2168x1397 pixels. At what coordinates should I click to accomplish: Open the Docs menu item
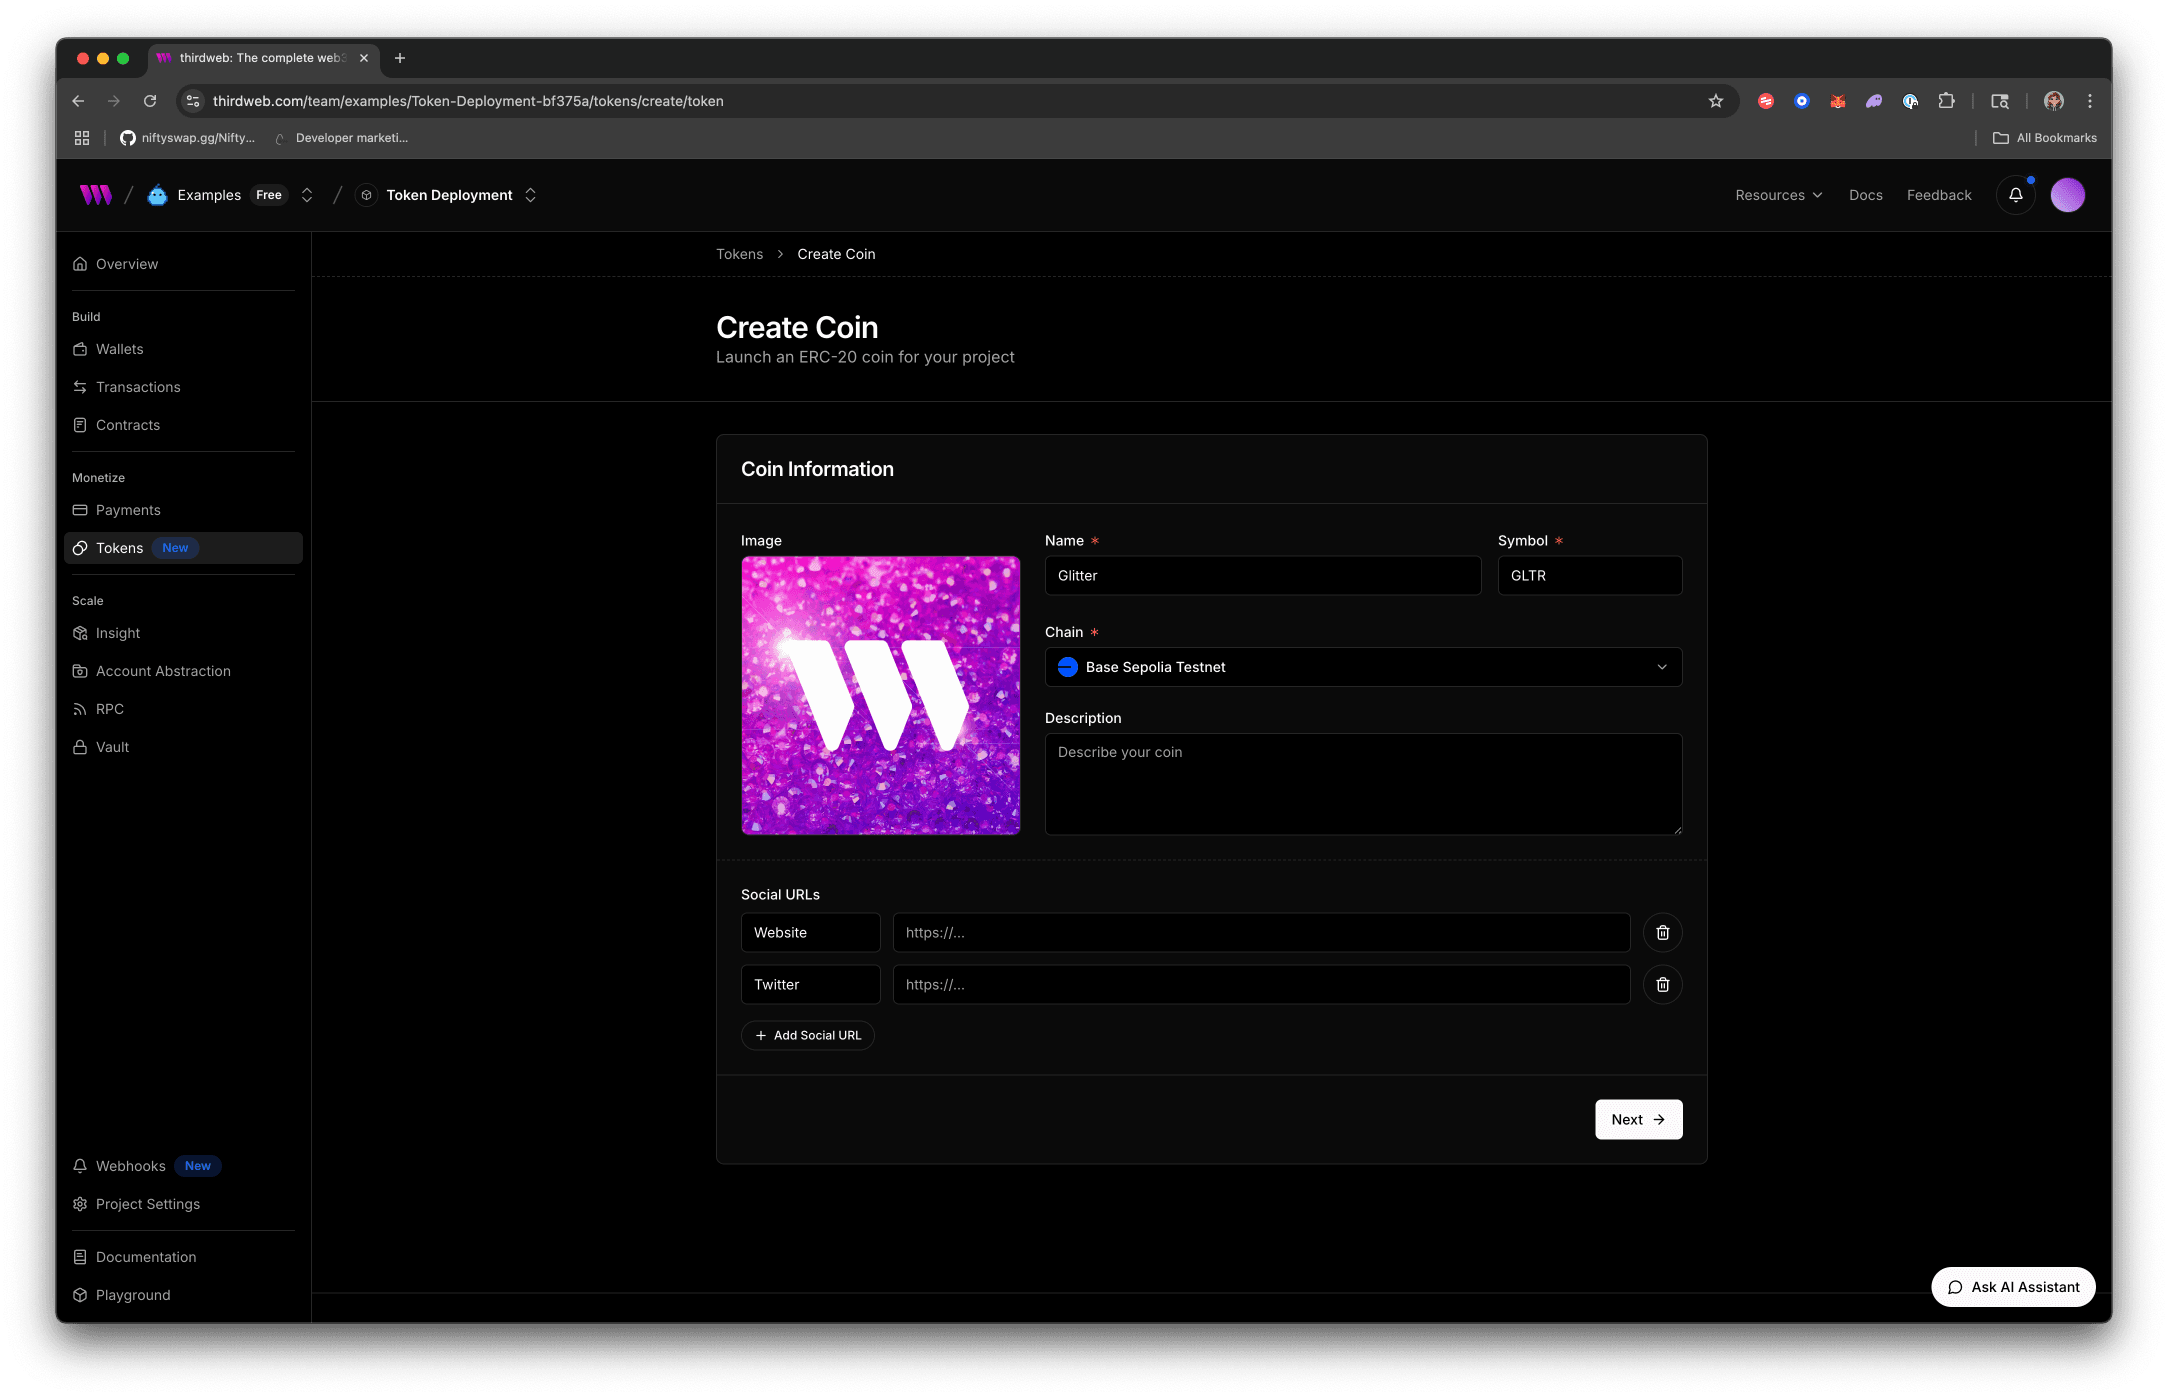(1865, 195)
